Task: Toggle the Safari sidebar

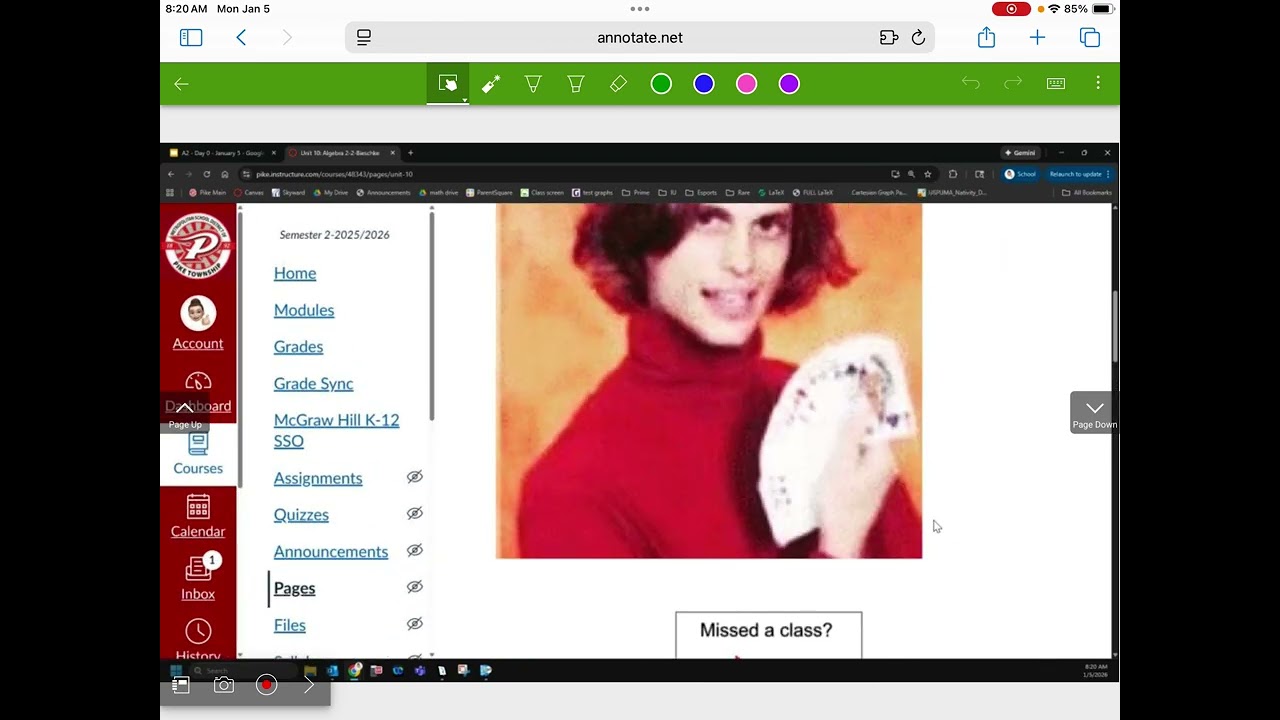Action: pos(191,38)
